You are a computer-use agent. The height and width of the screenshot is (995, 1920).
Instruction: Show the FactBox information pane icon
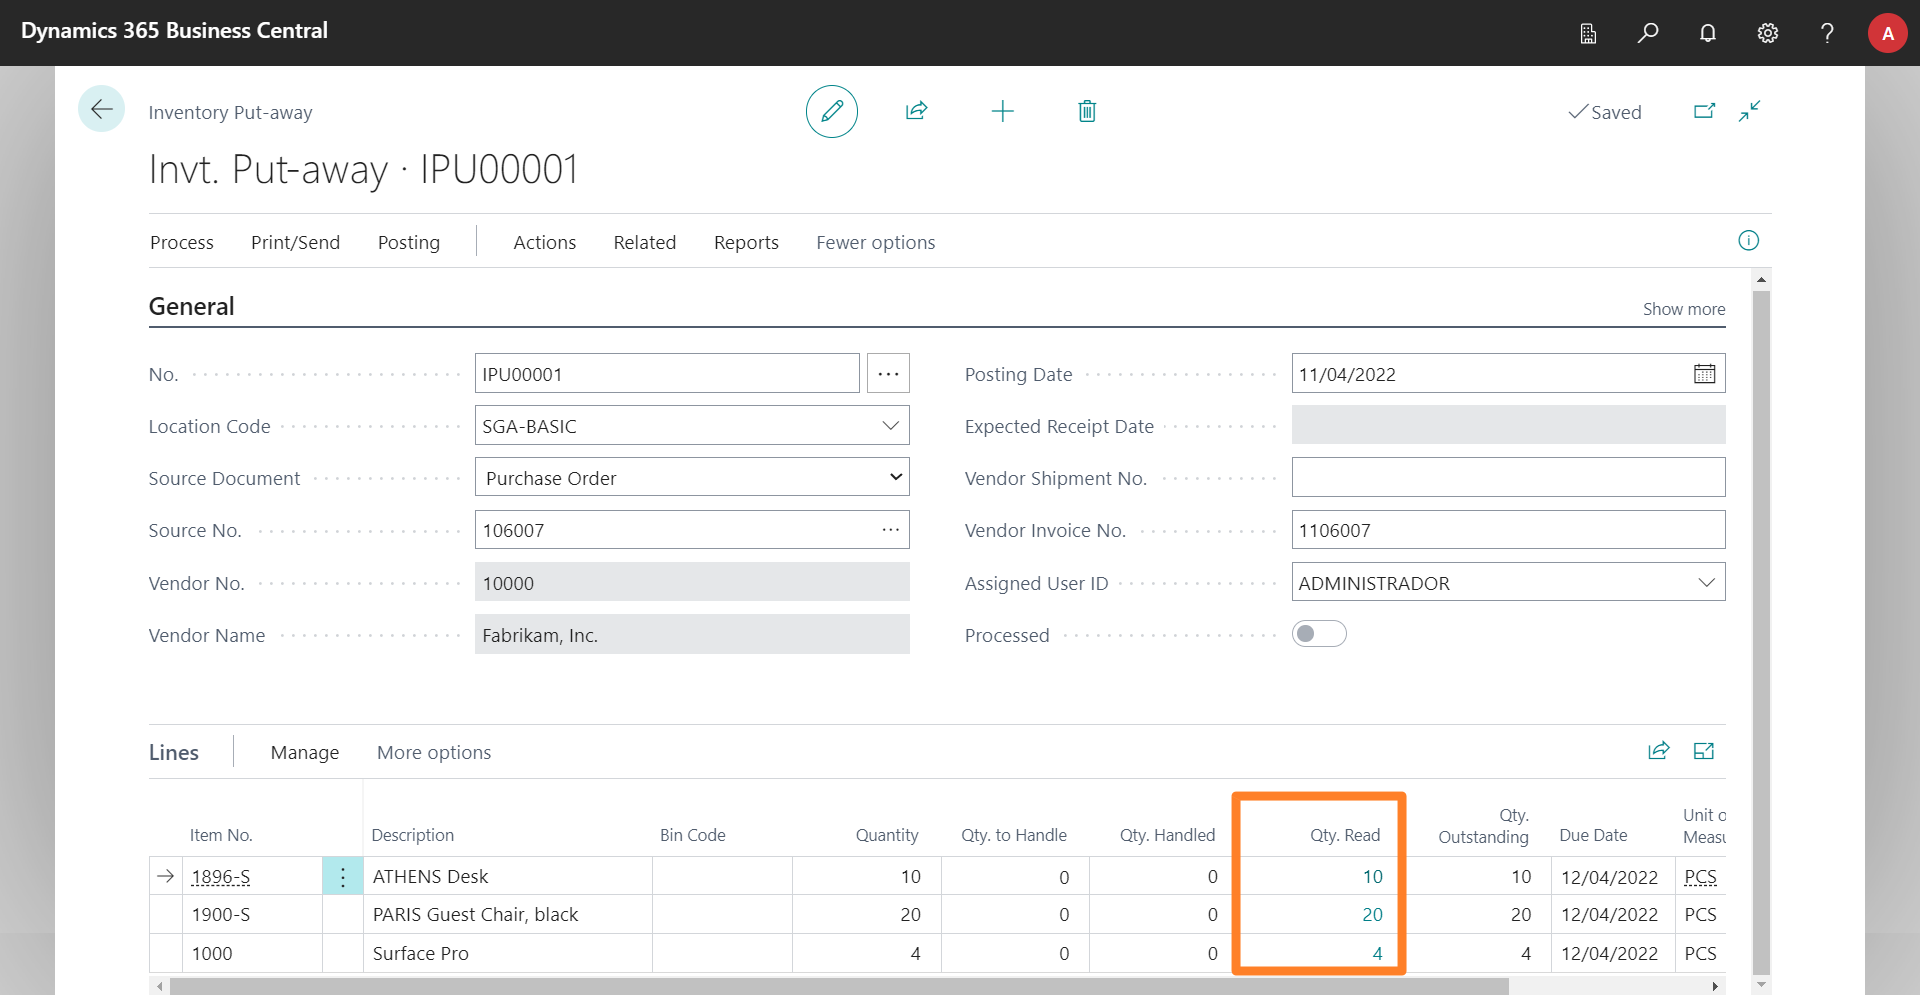tap(1748, 240)
